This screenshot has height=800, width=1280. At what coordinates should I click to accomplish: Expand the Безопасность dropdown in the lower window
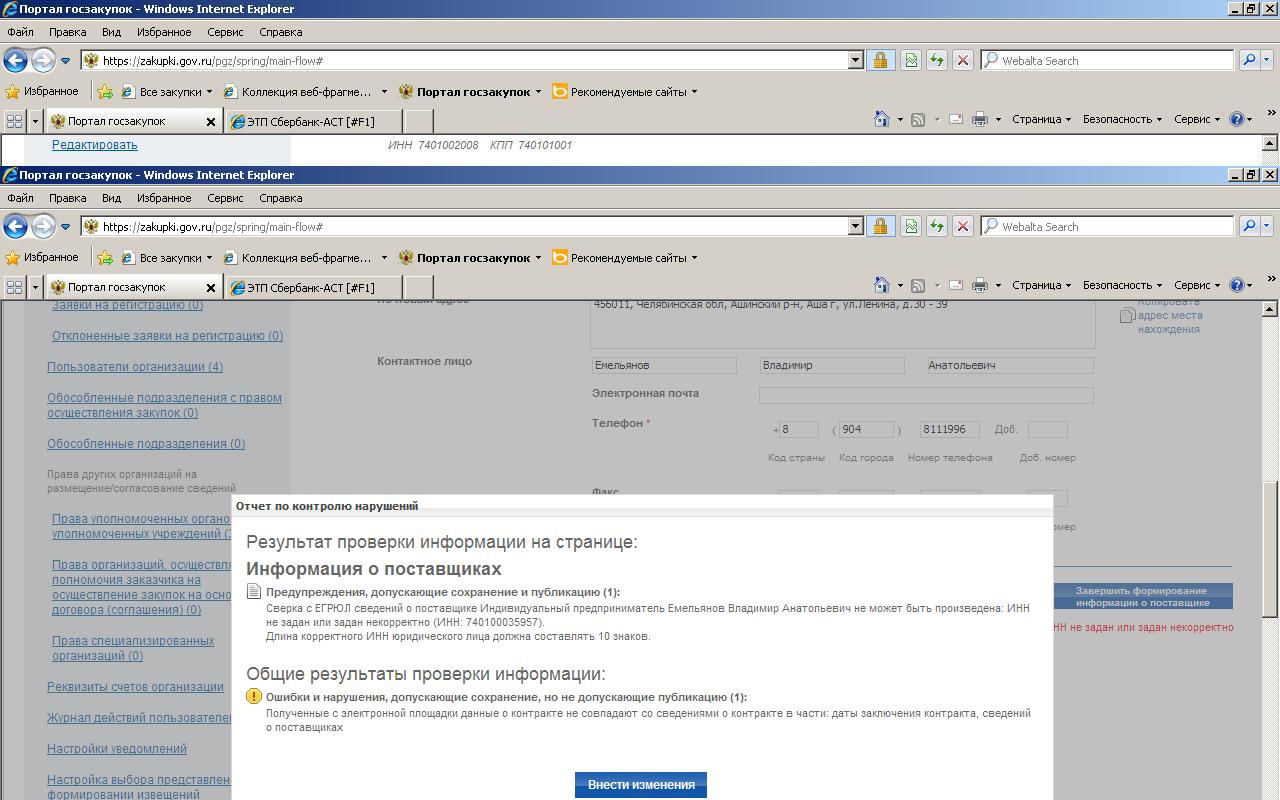(1121, 285)
